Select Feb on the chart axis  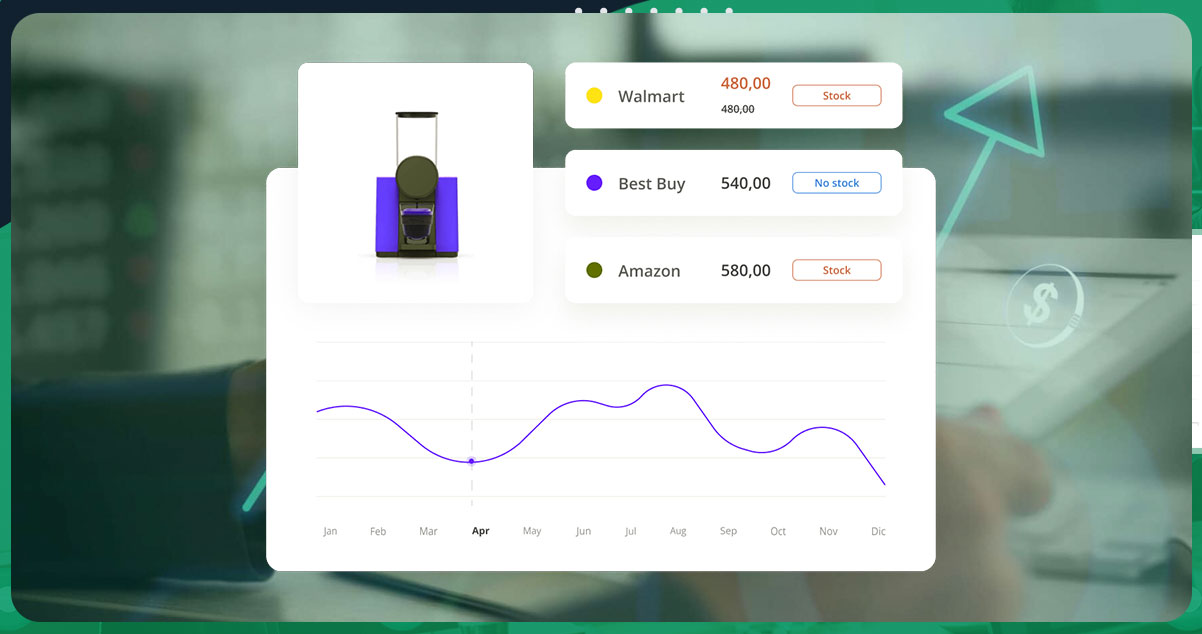[x=378, y=531]
